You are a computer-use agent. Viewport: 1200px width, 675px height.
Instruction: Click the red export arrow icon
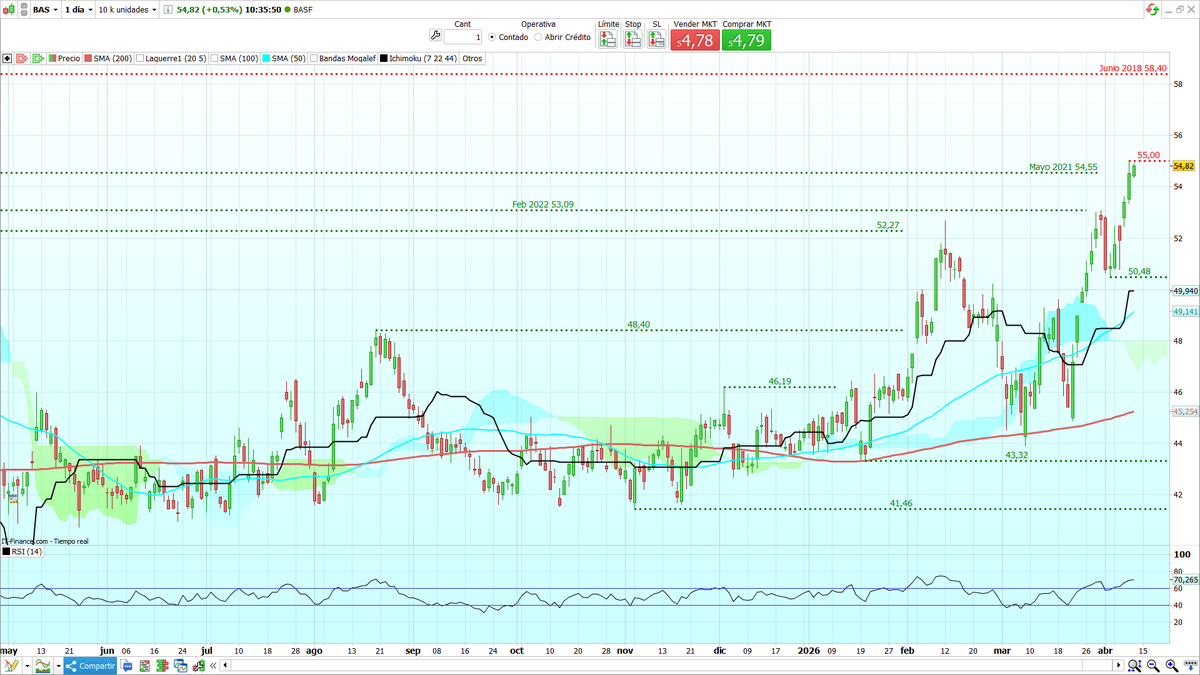click(21, 58)
